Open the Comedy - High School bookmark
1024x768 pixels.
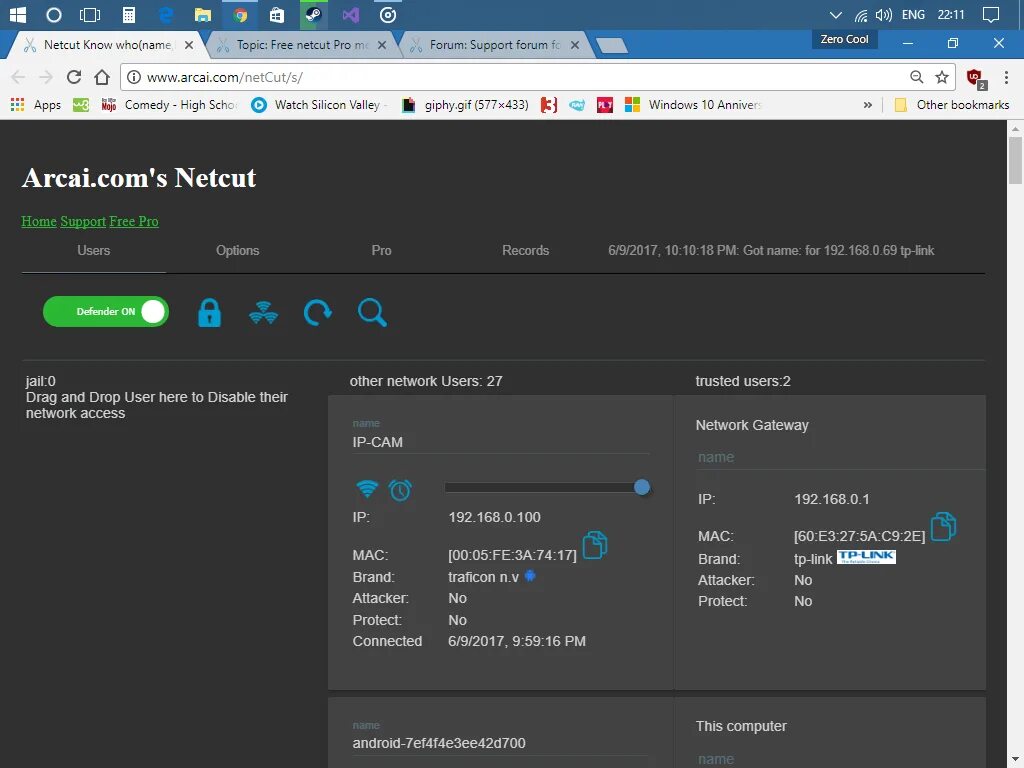coord(170,104)
